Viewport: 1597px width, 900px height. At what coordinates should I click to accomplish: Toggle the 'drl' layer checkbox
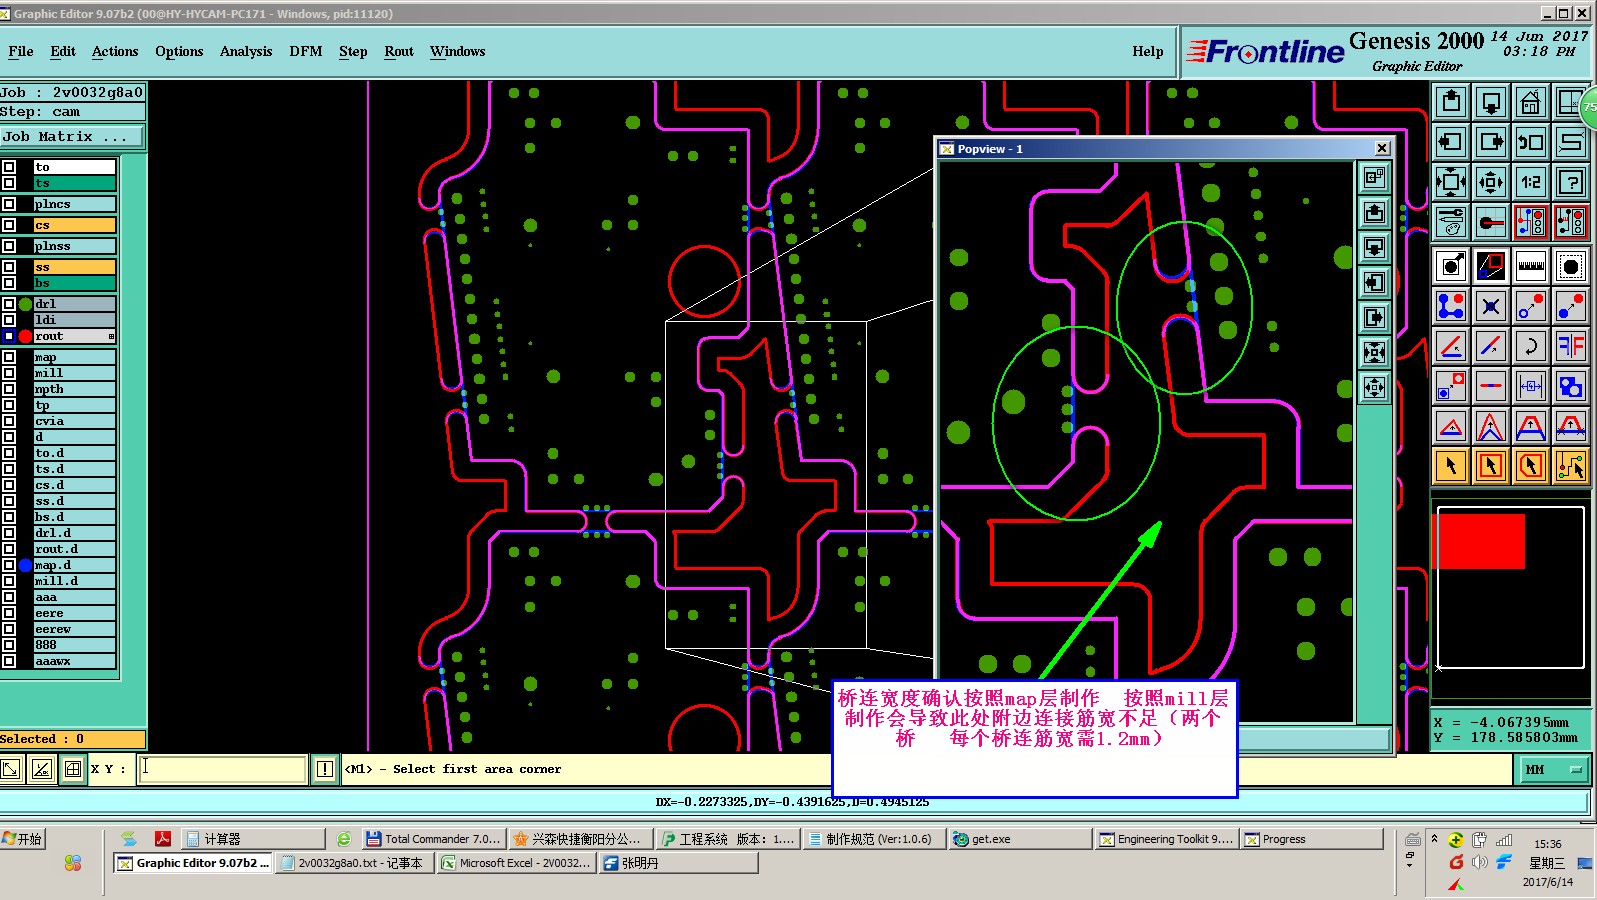coord(9,304)
